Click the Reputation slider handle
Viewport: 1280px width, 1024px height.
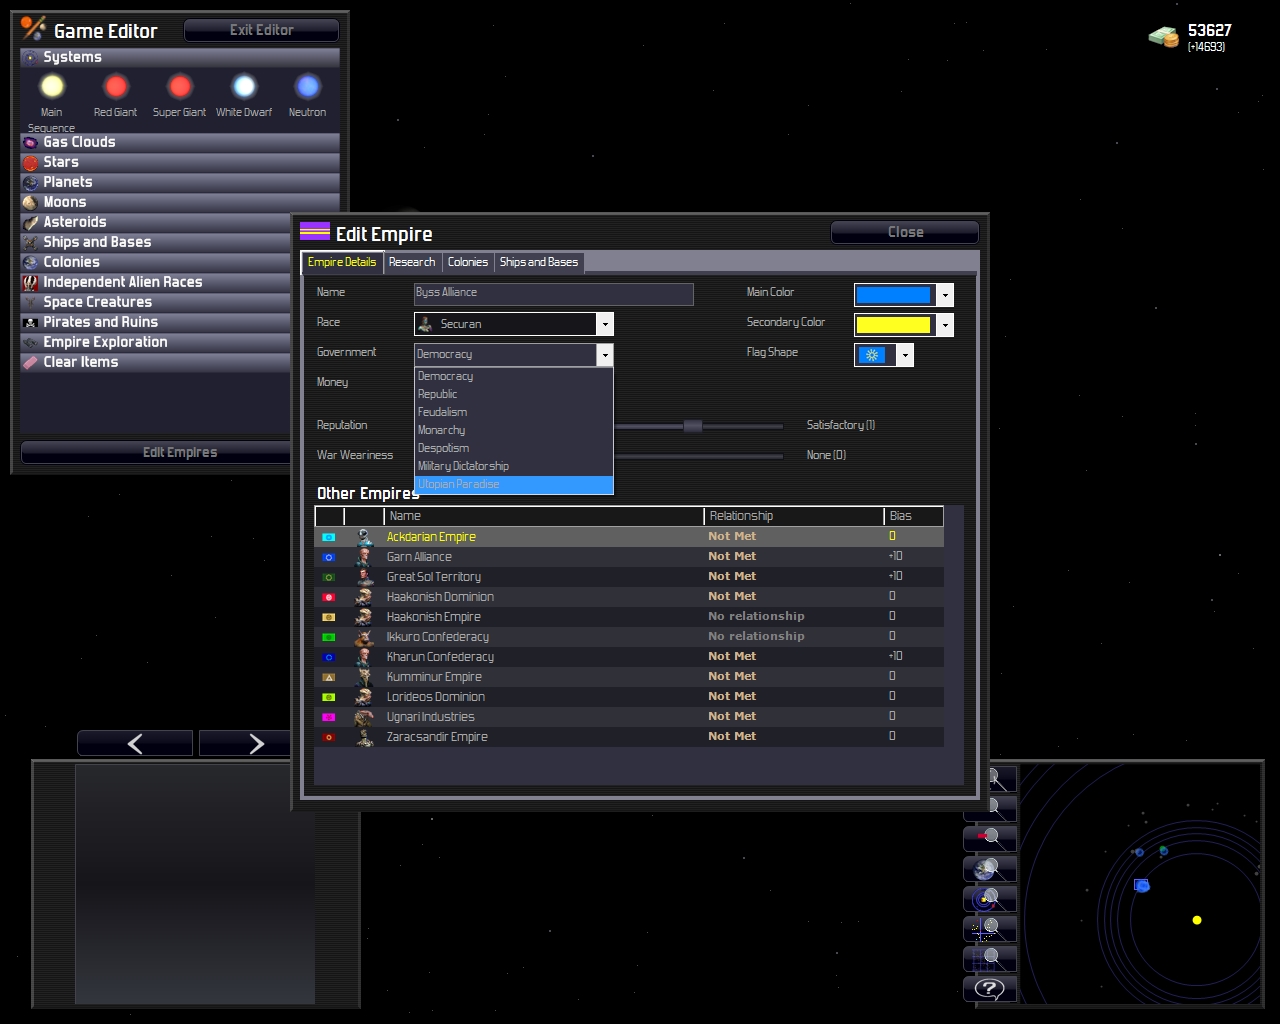click(693, 426)
